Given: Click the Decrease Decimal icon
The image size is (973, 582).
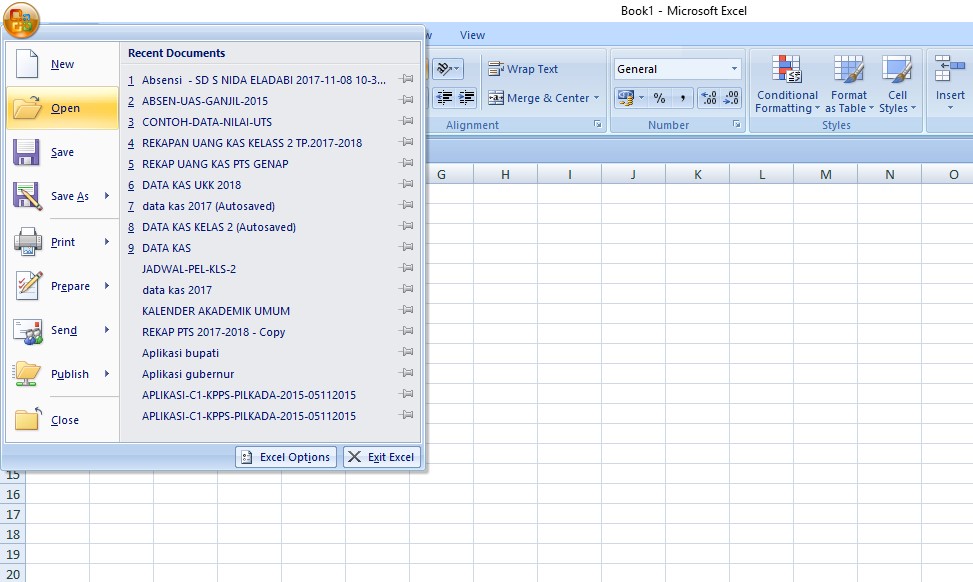Looking at the screenshot, I should 730,98.
